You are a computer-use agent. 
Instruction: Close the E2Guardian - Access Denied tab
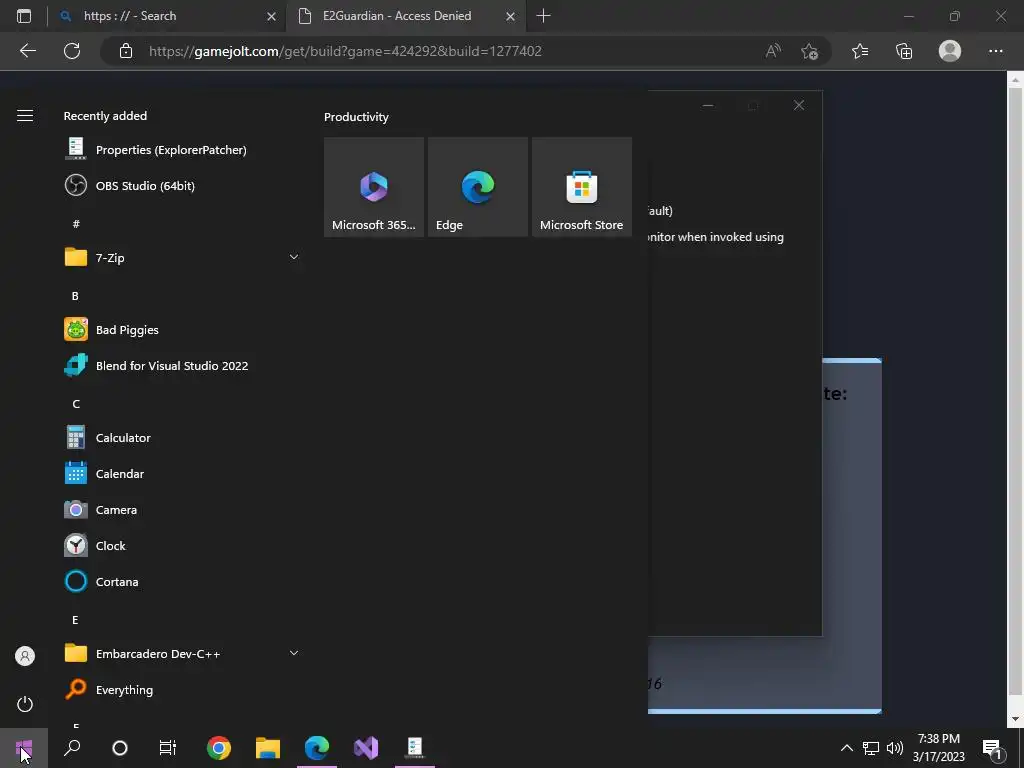511,16
